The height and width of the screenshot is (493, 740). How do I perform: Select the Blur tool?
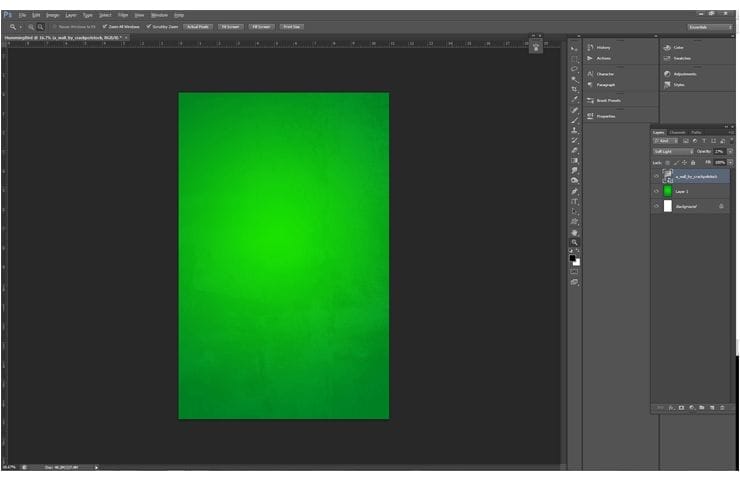point(574,171)
